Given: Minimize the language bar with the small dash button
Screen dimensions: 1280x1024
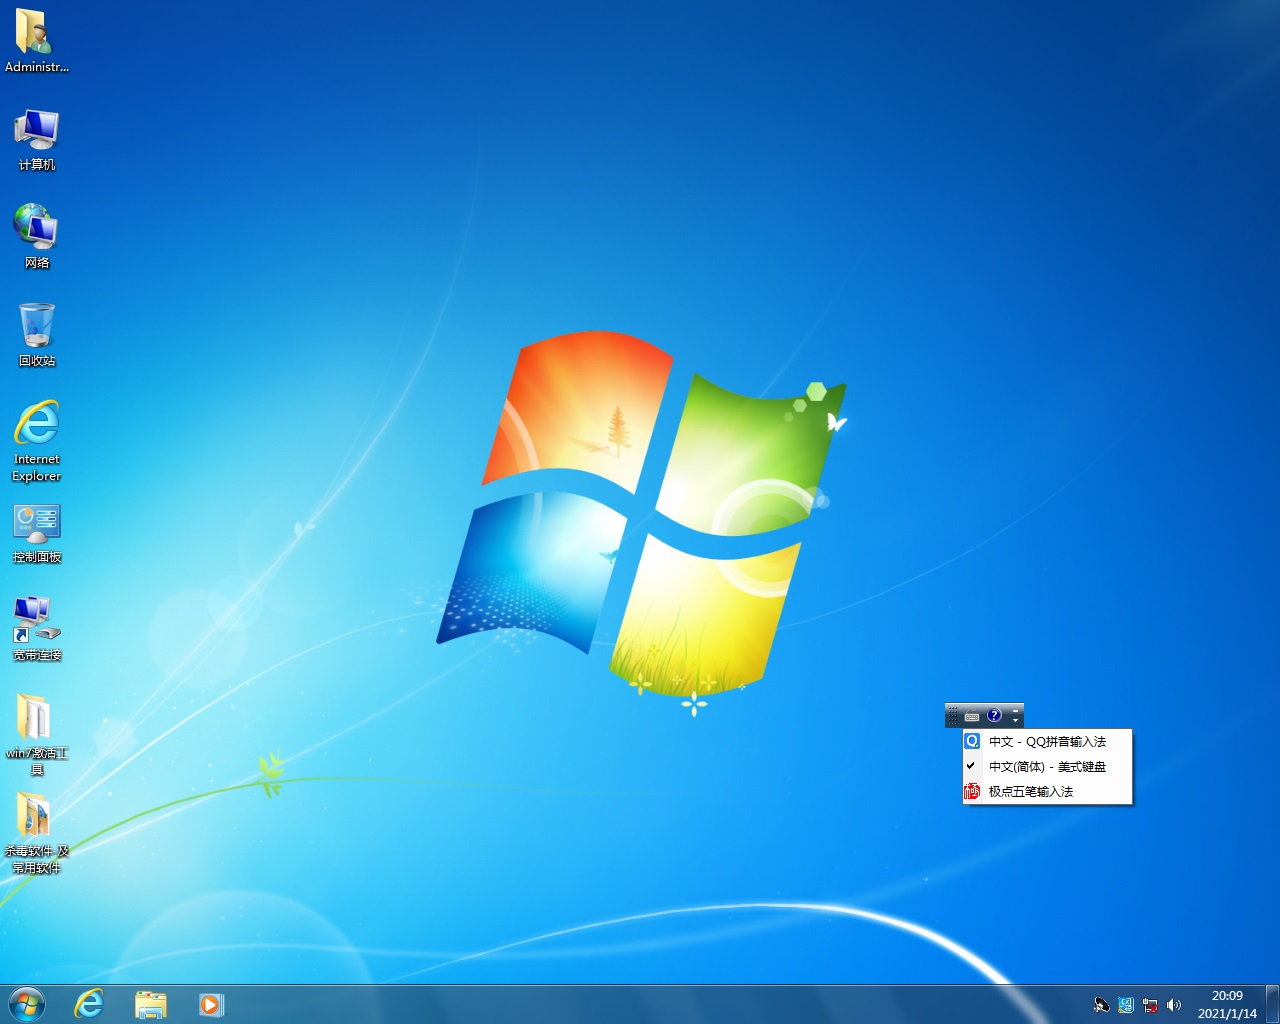Looking at the screenshot, I should 1016,710.
